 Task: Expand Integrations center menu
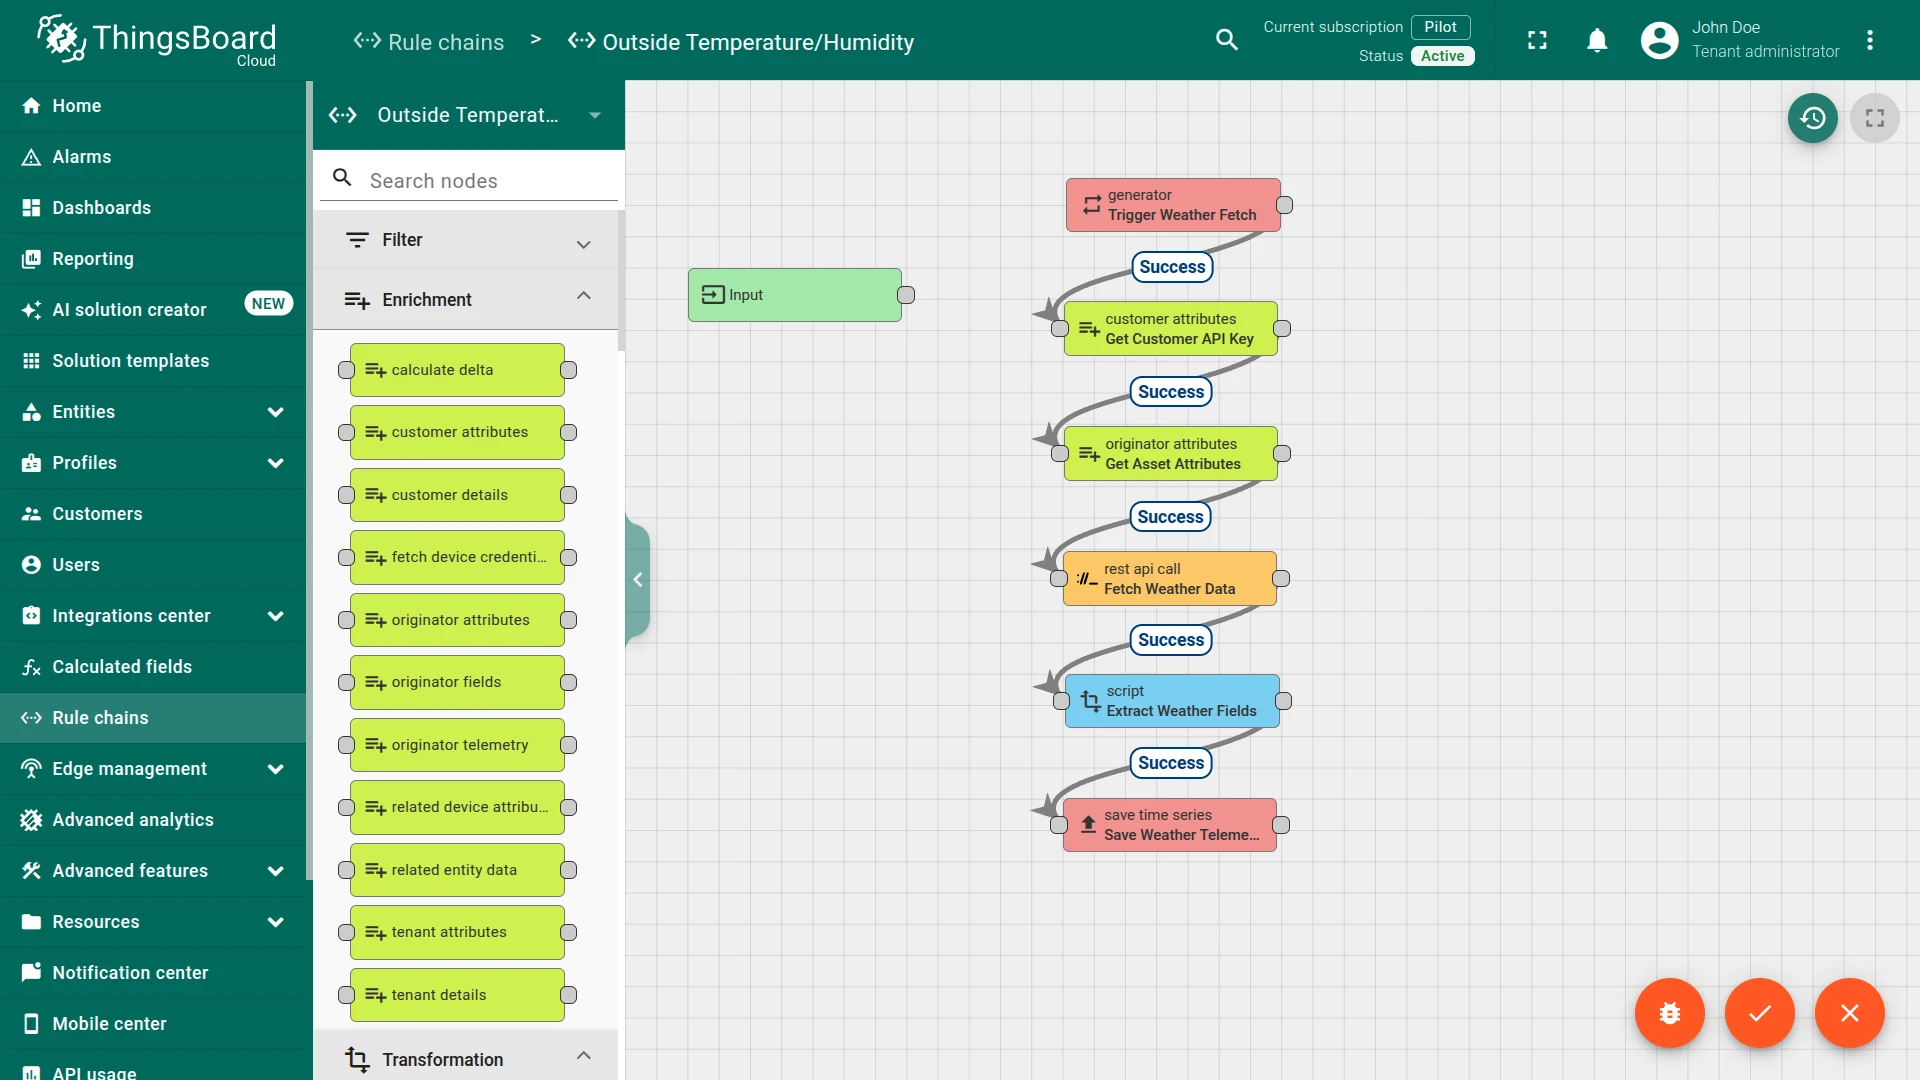pos(153,616)
